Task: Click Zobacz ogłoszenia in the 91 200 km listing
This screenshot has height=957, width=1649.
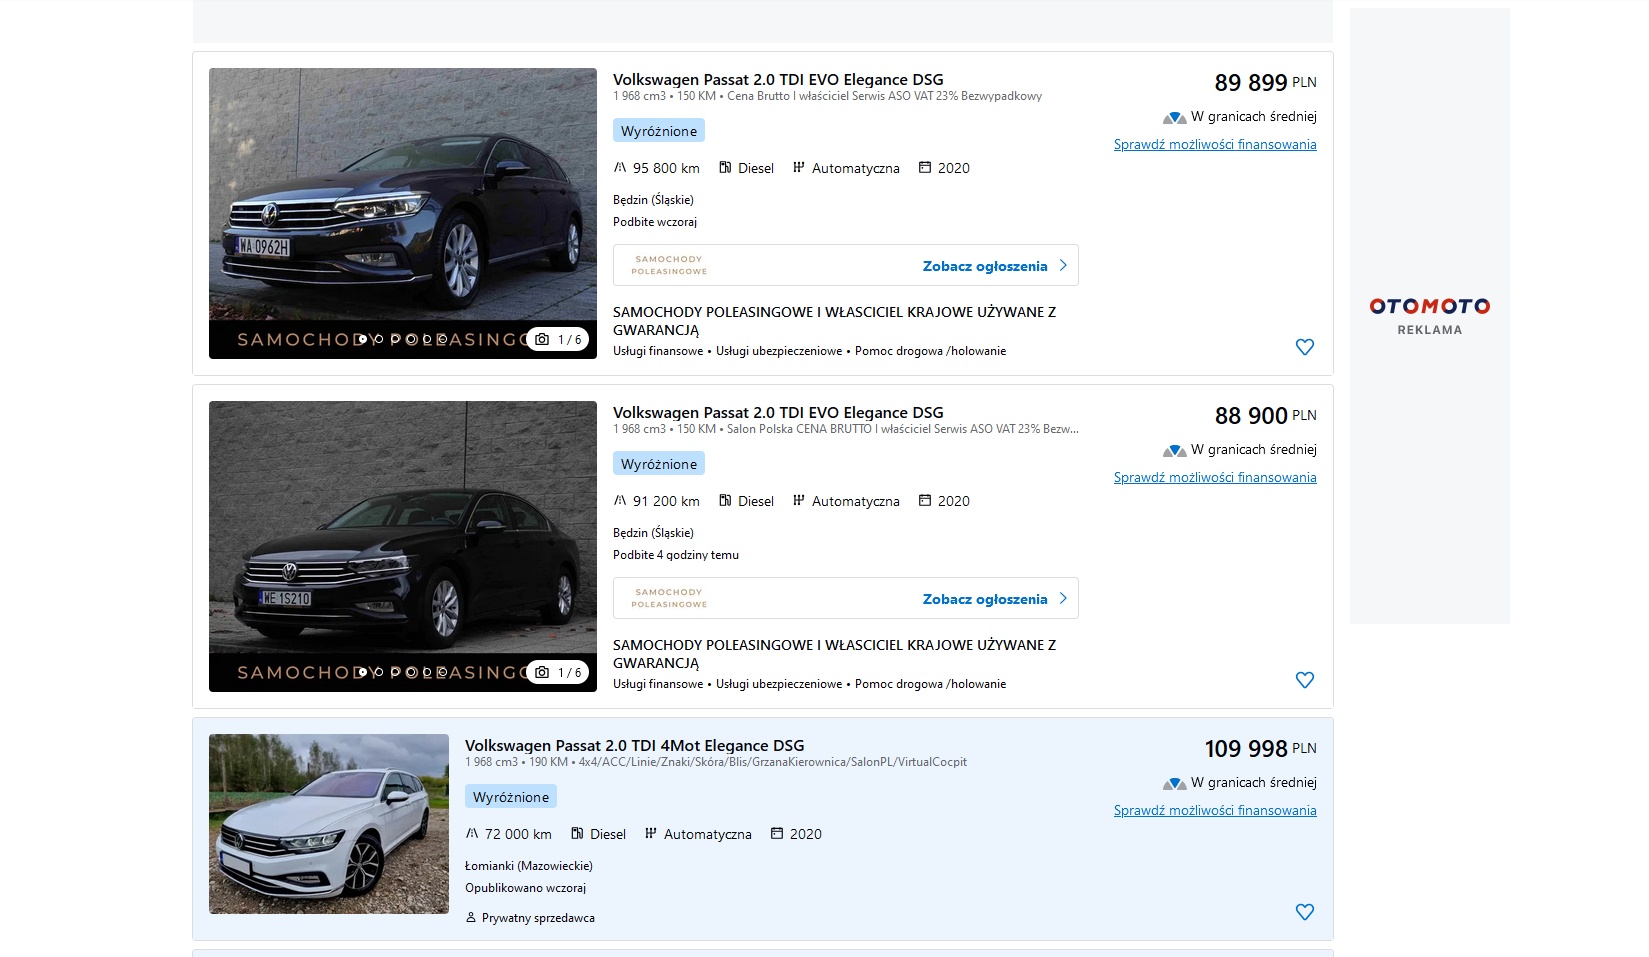Action: [985, 599]
